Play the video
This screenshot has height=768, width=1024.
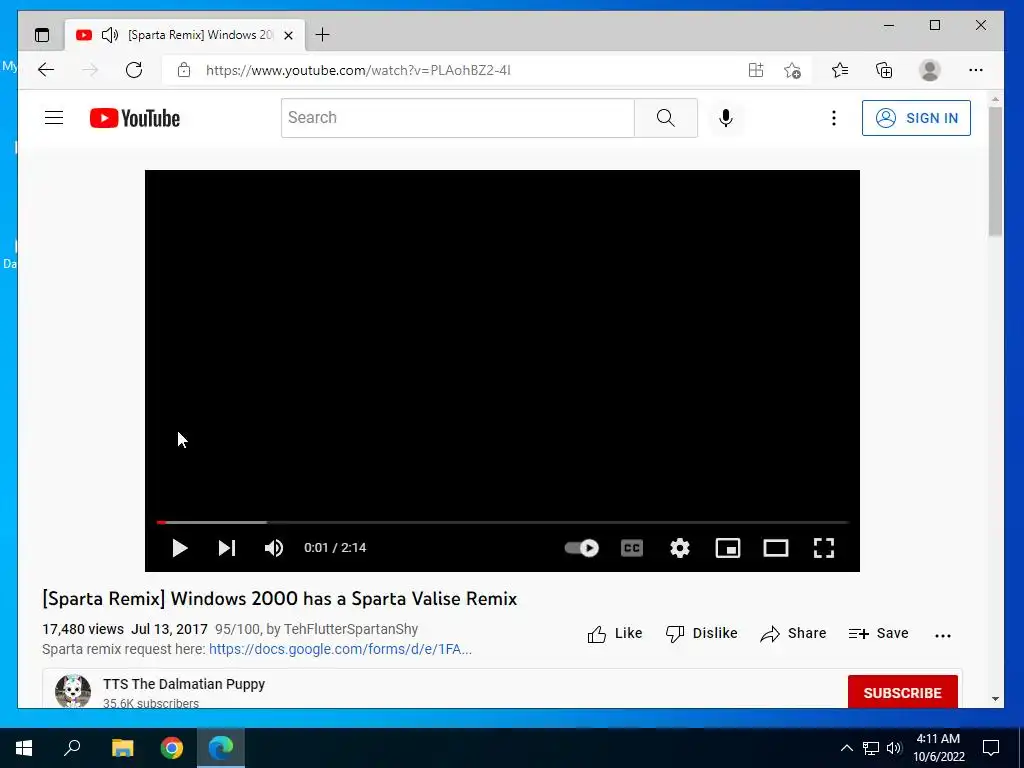180,548
